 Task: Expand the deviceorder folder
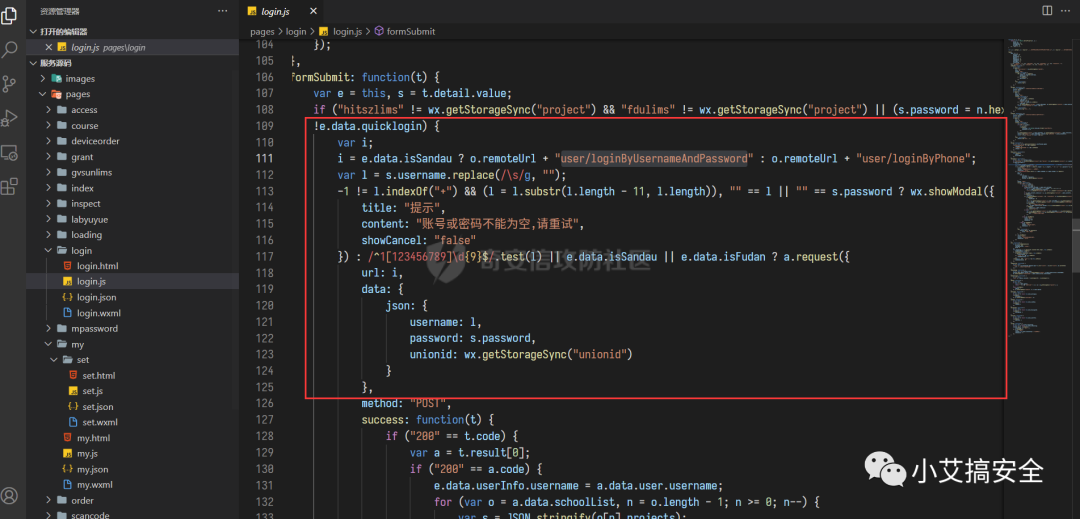click(95, 140)
